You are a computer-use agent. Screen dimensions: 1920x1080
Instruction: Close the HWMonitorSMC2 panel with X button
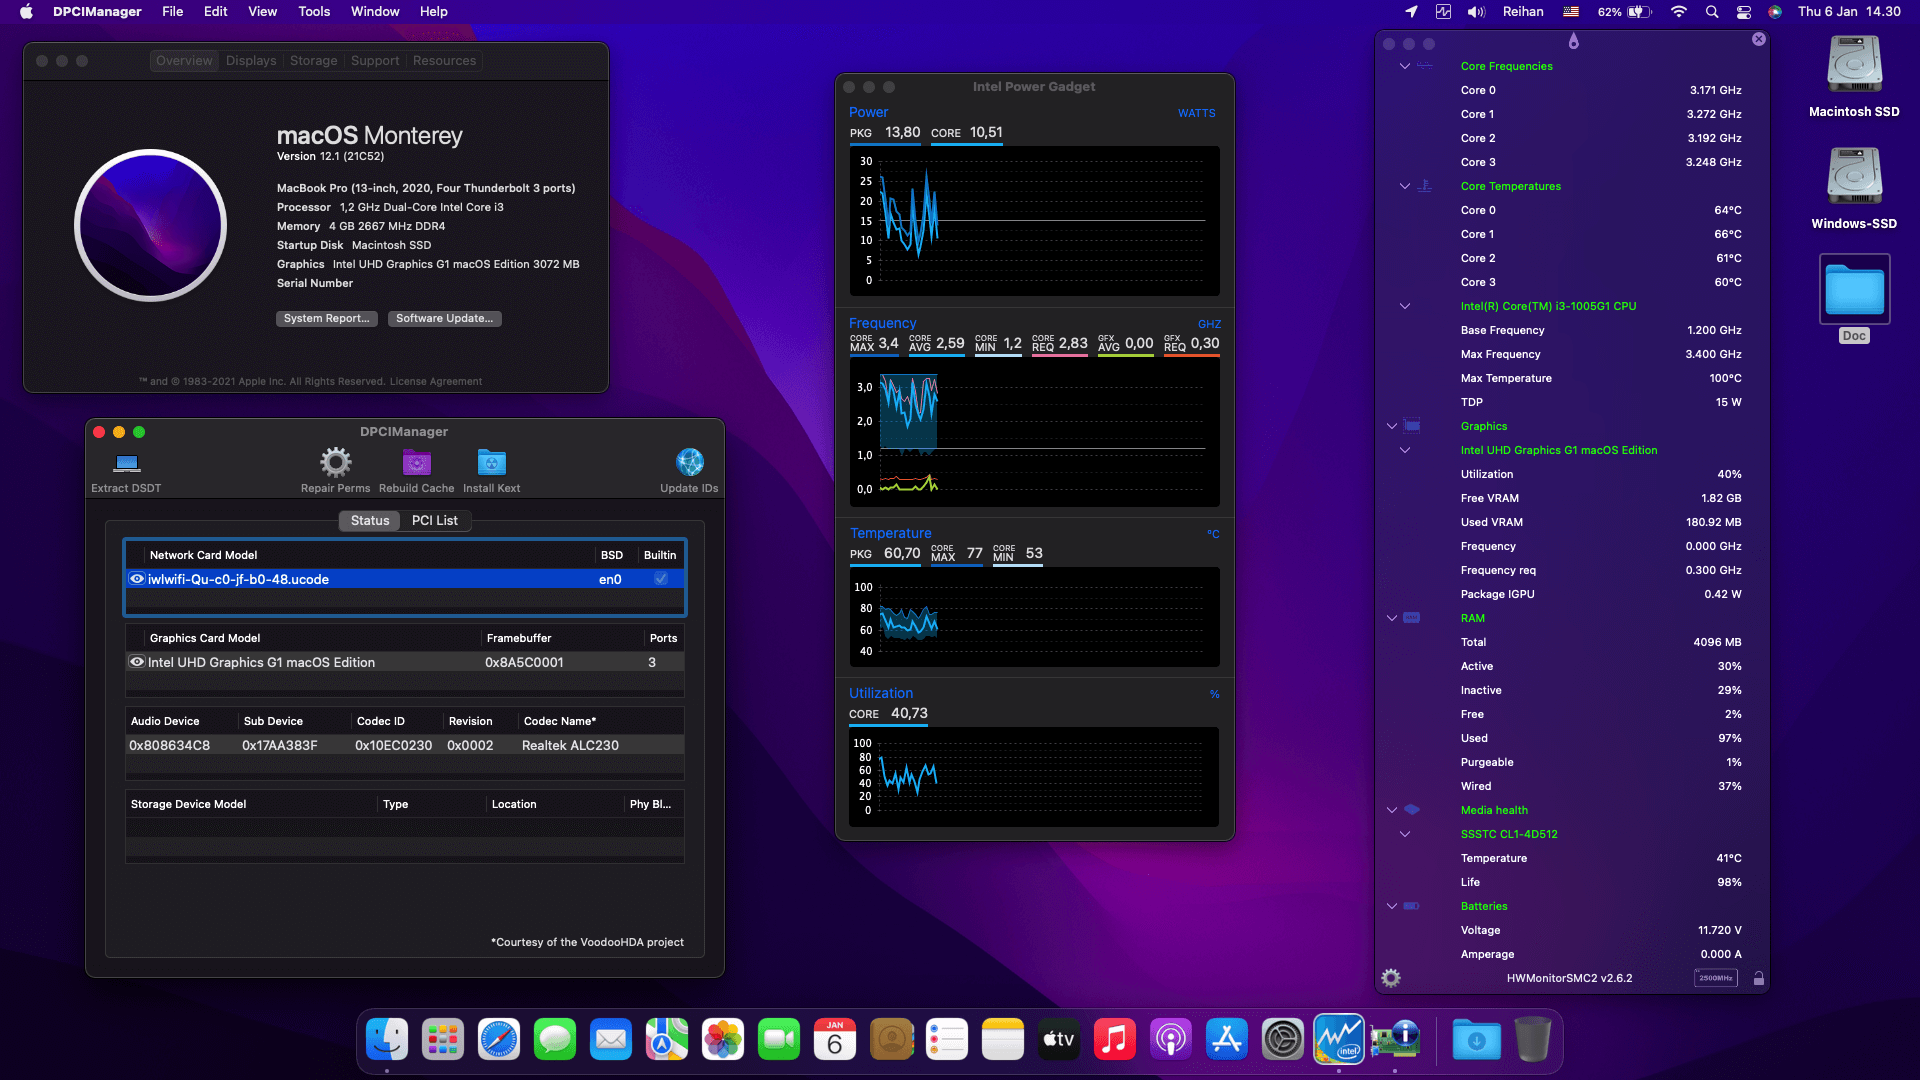click(1759, 39)
